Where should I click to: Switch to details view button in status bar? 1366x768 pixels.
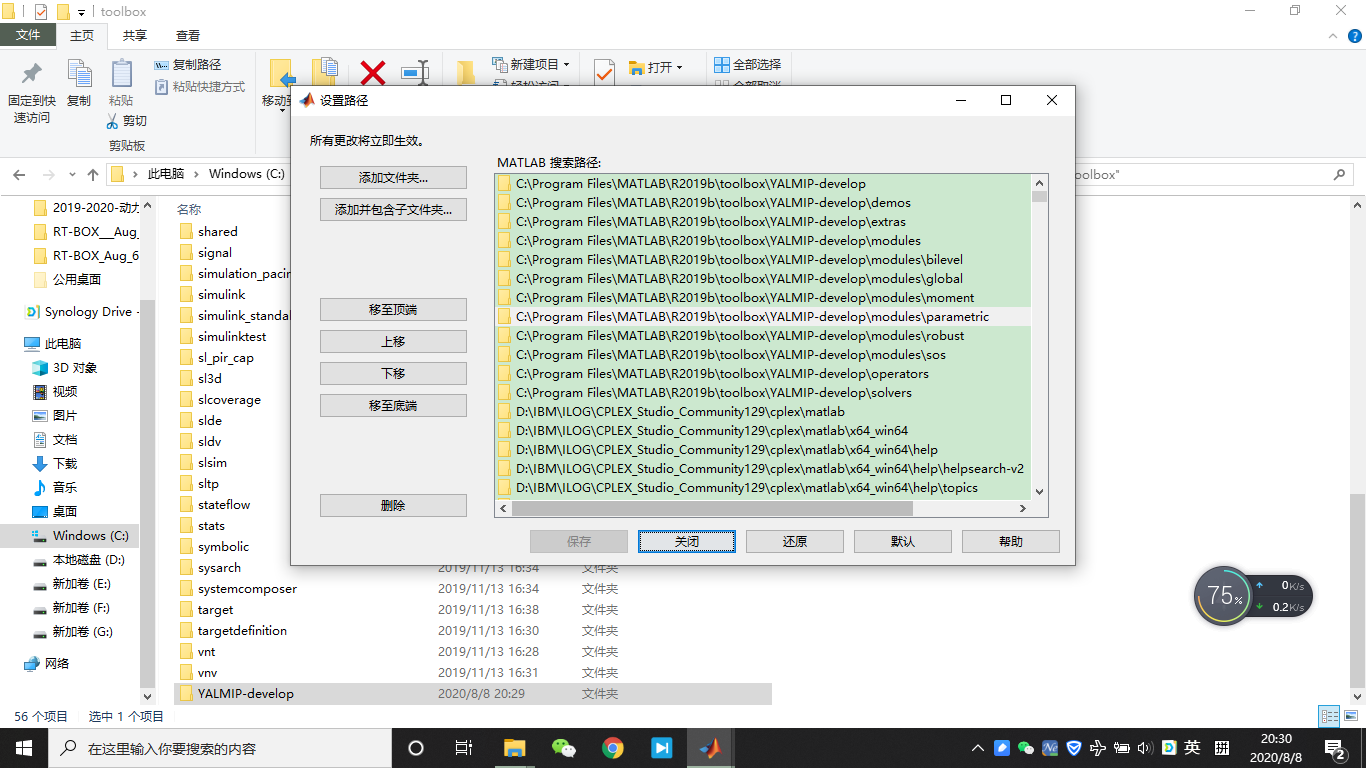(x=1329, y=716)
